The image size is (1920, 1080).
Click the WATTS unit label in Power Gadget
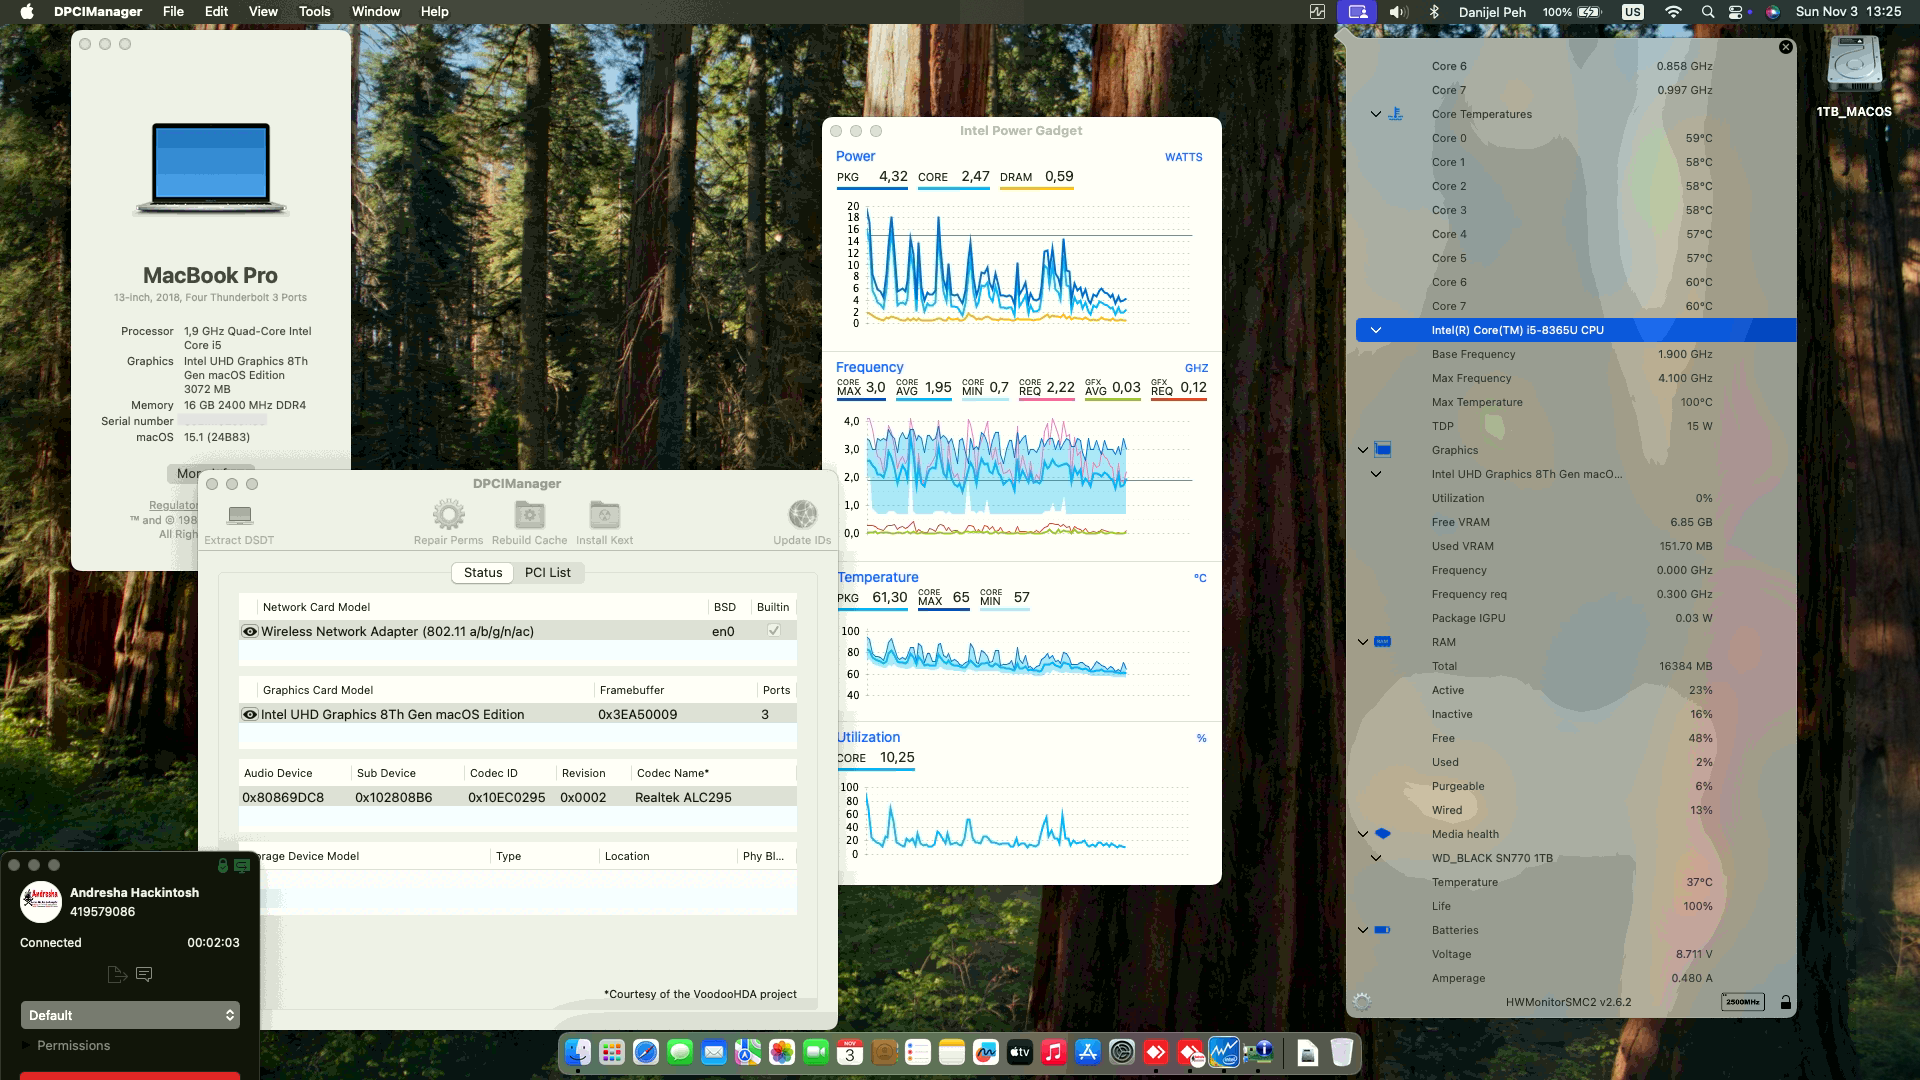click(1183, 157)
